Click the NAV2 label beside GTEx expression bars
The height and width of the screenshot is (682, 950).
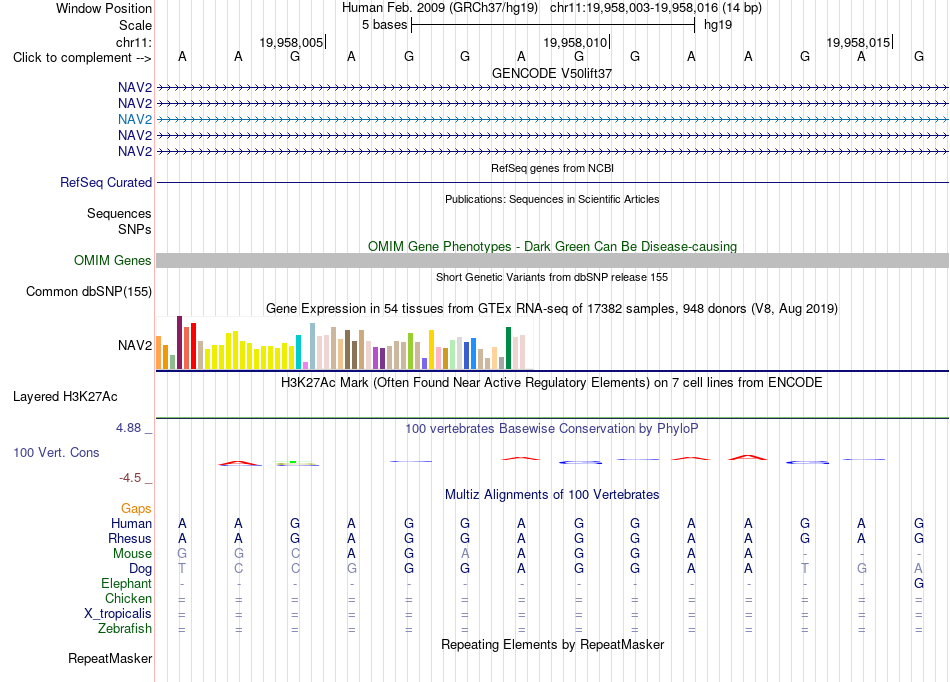point(135,345)
